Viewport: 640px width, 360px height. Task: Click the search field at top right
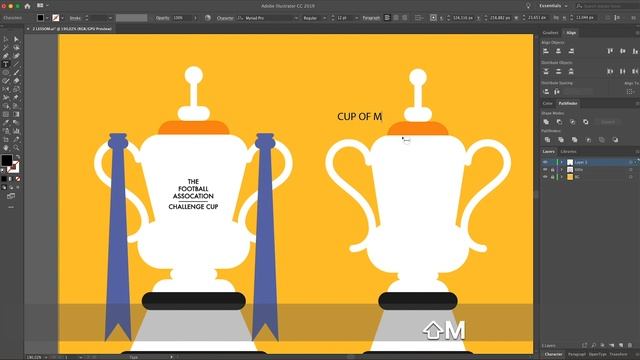[607, 6]
